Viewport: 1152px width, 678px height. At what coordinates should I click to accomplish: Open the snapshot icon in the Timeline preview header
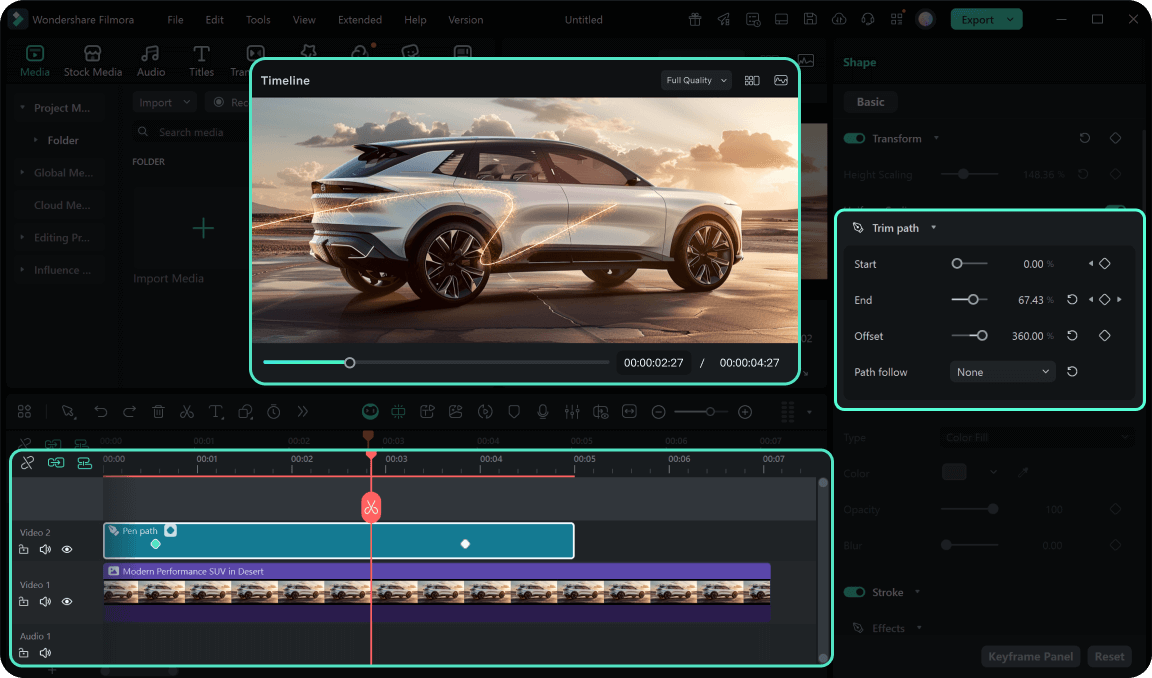tap(780, 80)
